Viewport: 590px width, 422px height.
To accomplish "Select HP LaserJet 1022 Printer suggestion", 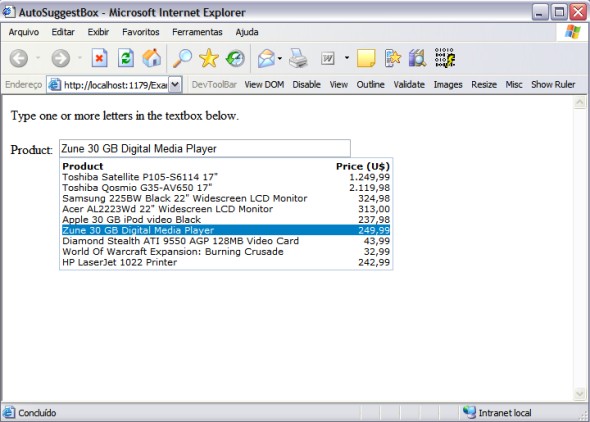I will 226,262.
